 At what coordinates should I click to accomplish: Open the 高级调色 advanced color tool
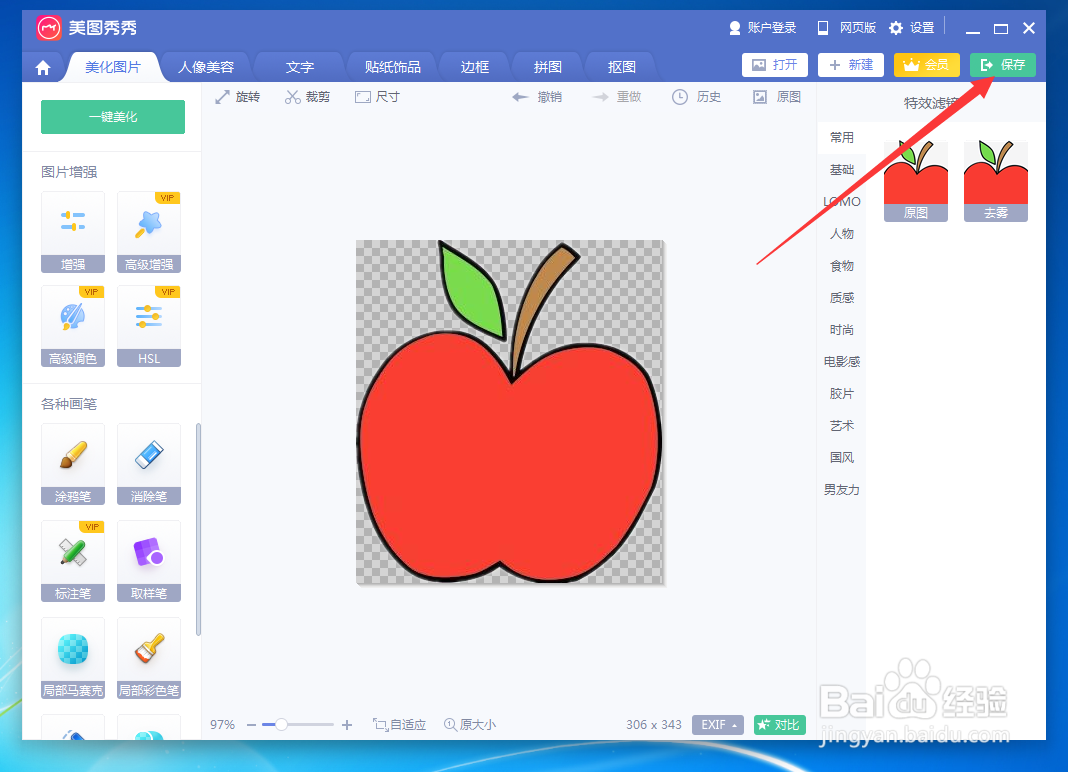click(72, 326)
